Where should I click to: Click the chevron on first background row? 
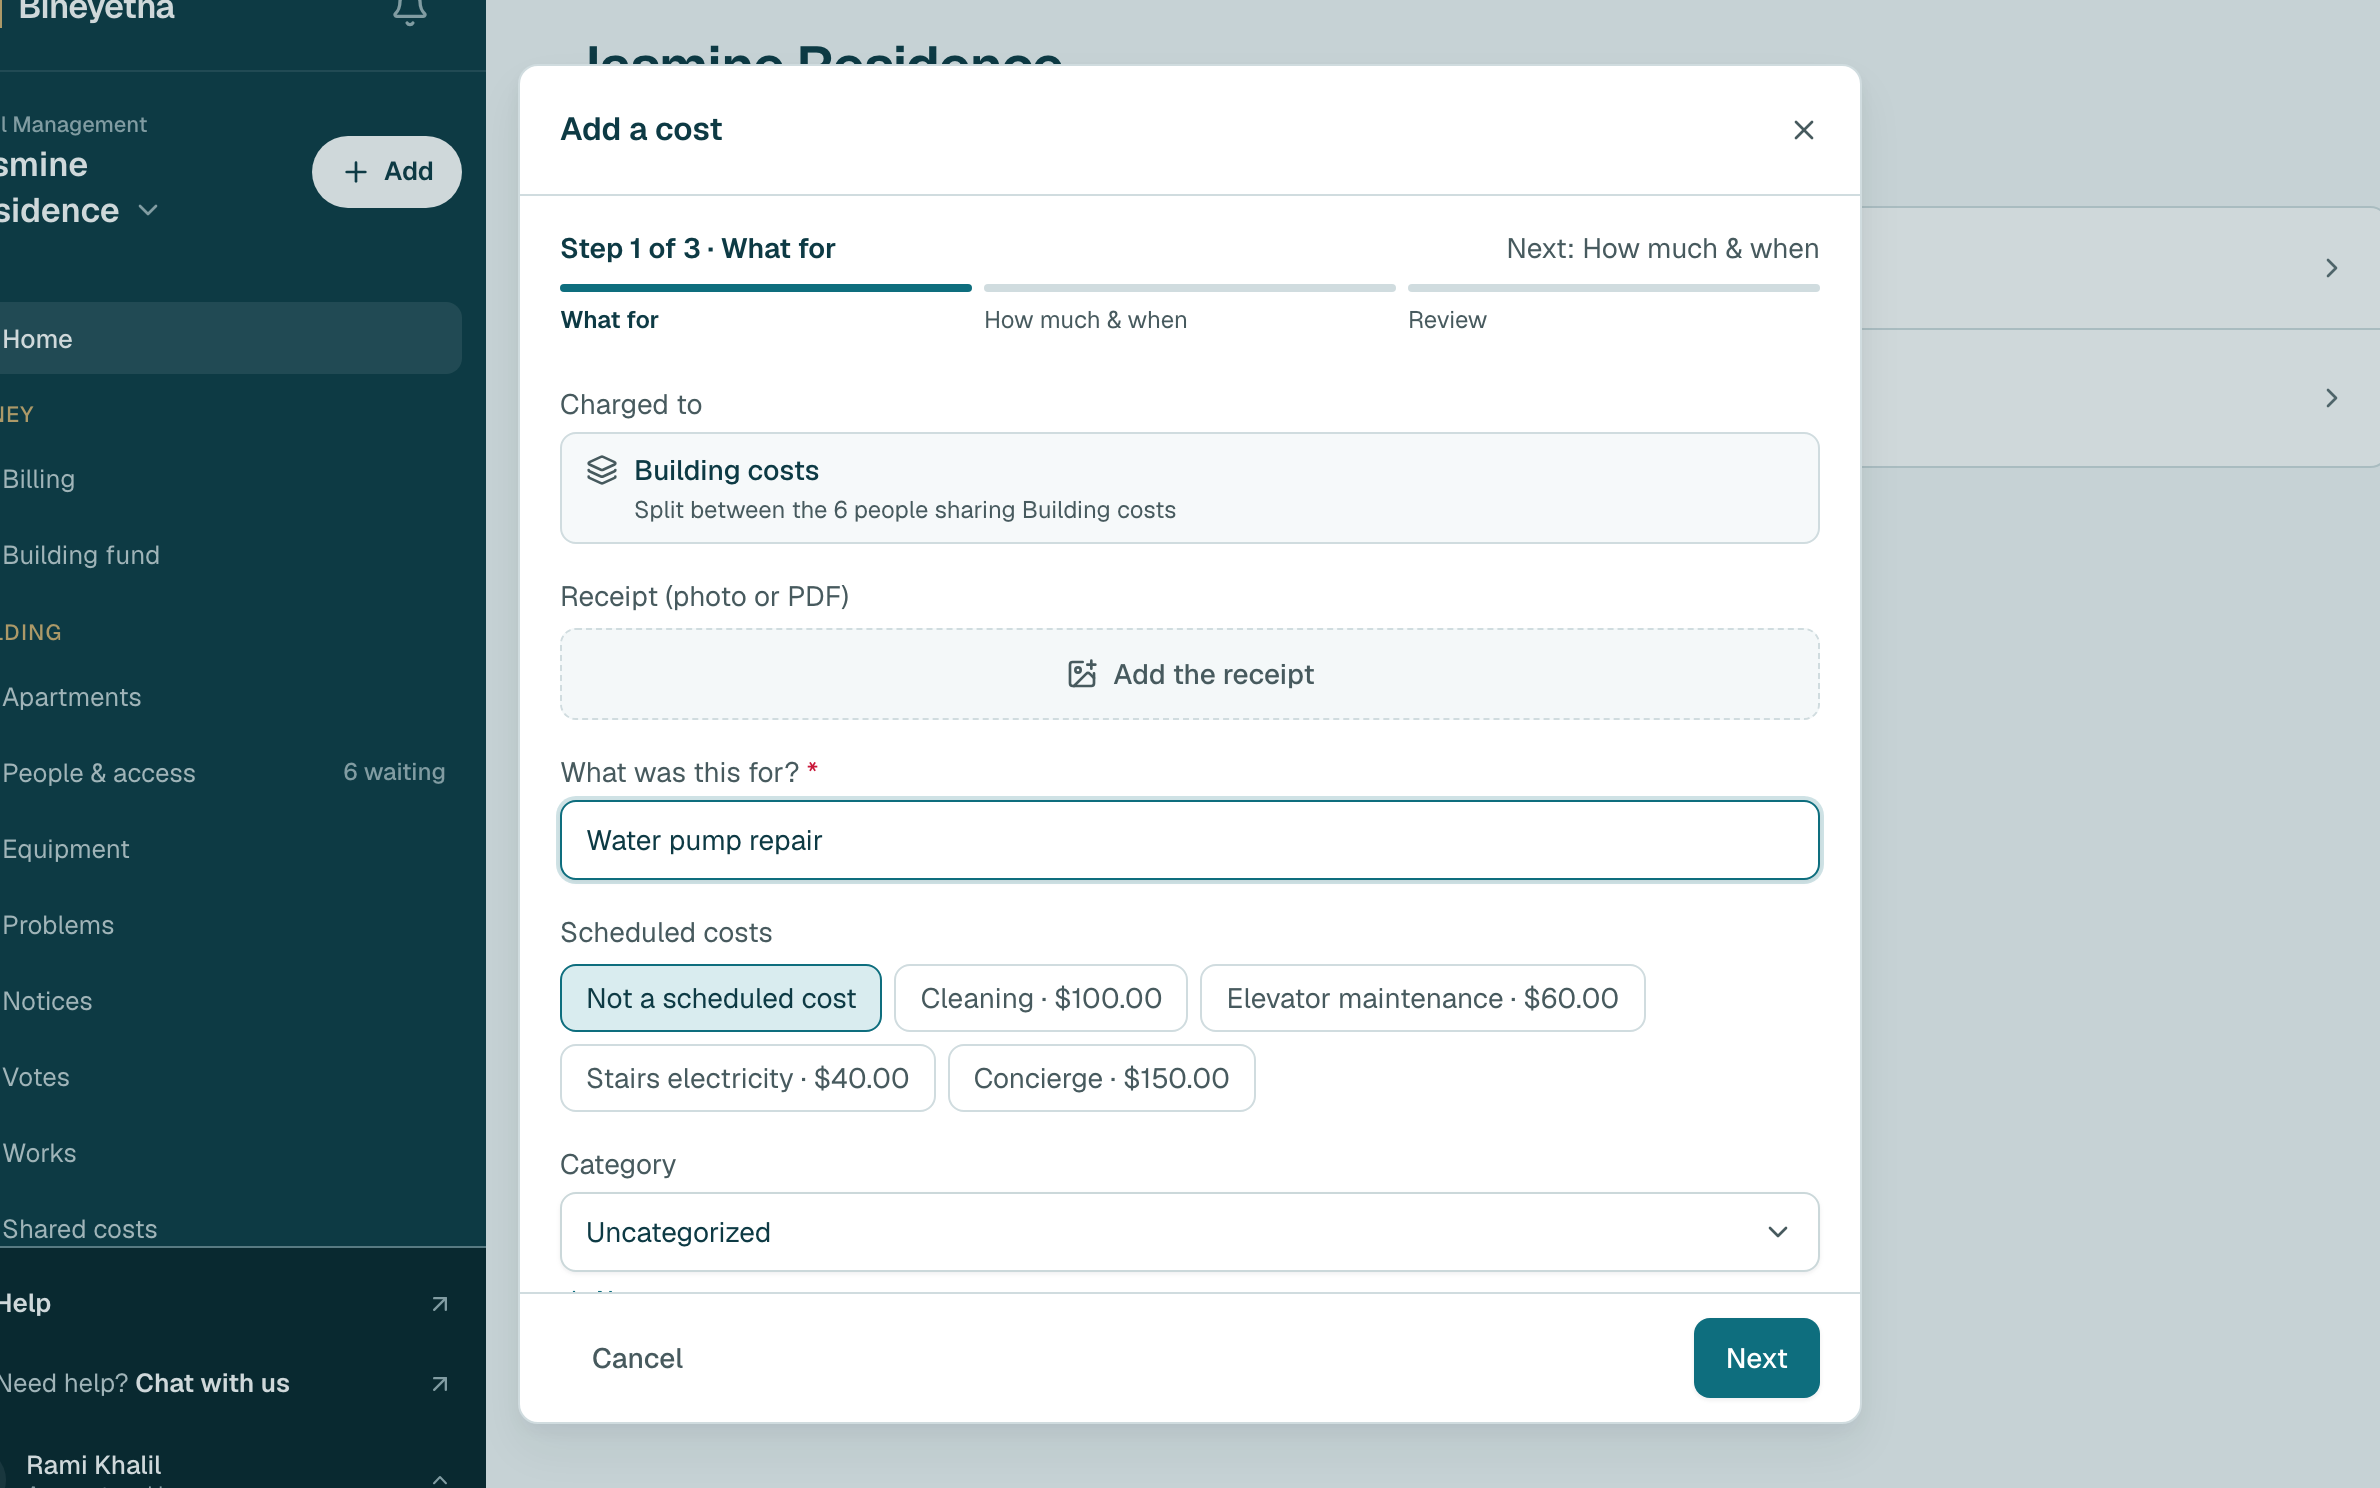pyautogui.click(x=2331, y=268)
